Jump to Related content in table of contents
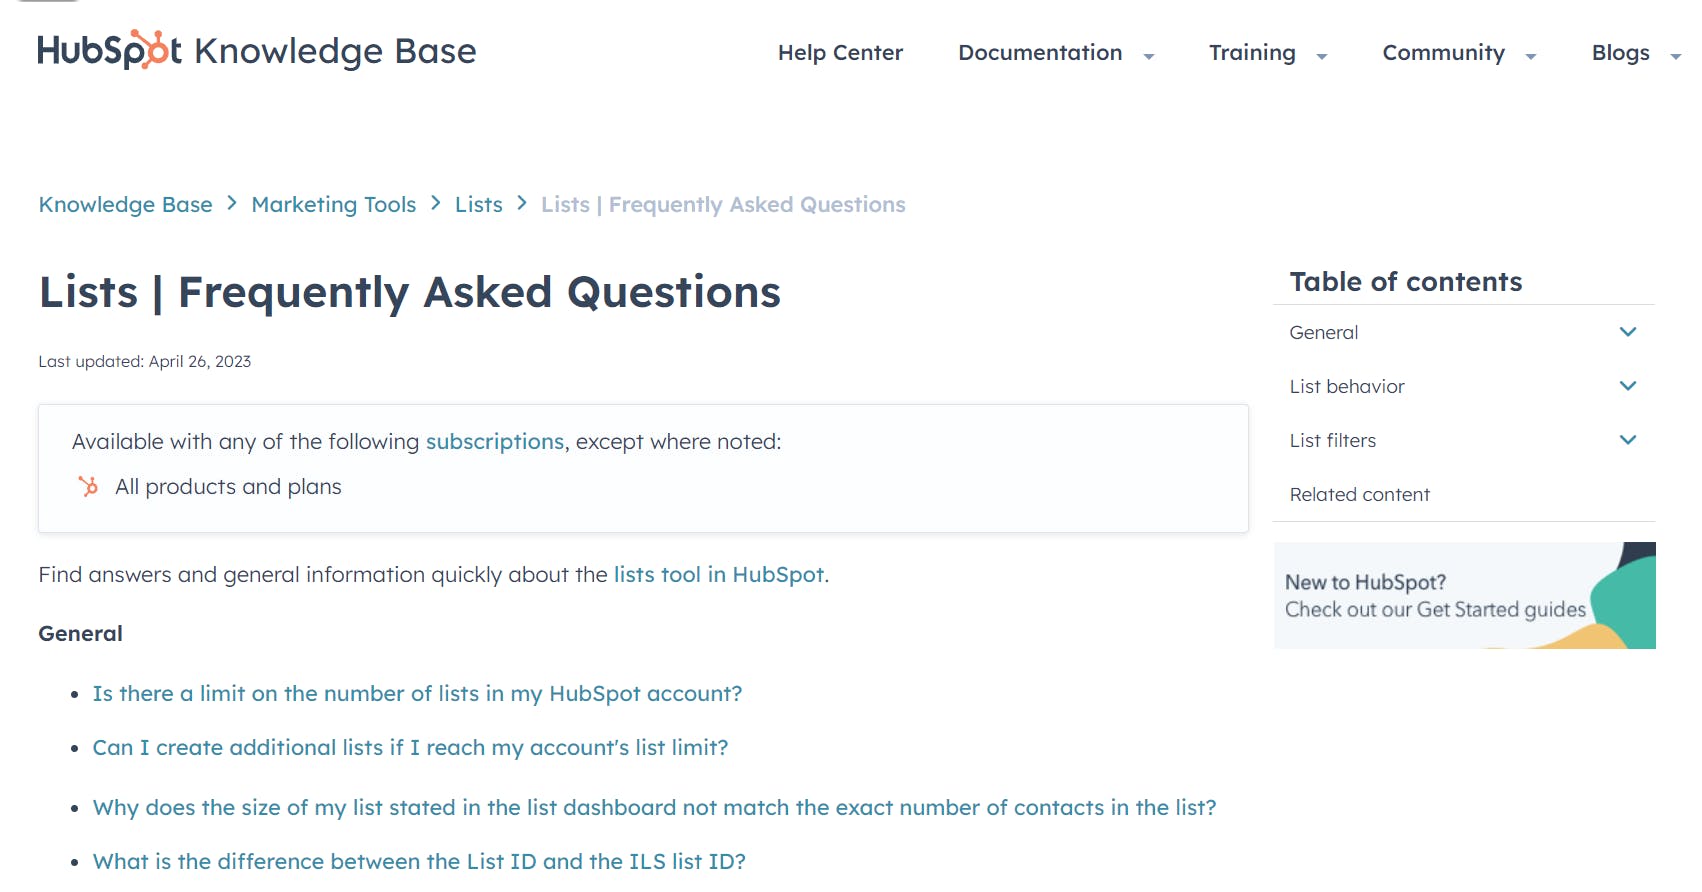Image resolution: width=1702 pixels, height=892 pixels. (1359, 495)
